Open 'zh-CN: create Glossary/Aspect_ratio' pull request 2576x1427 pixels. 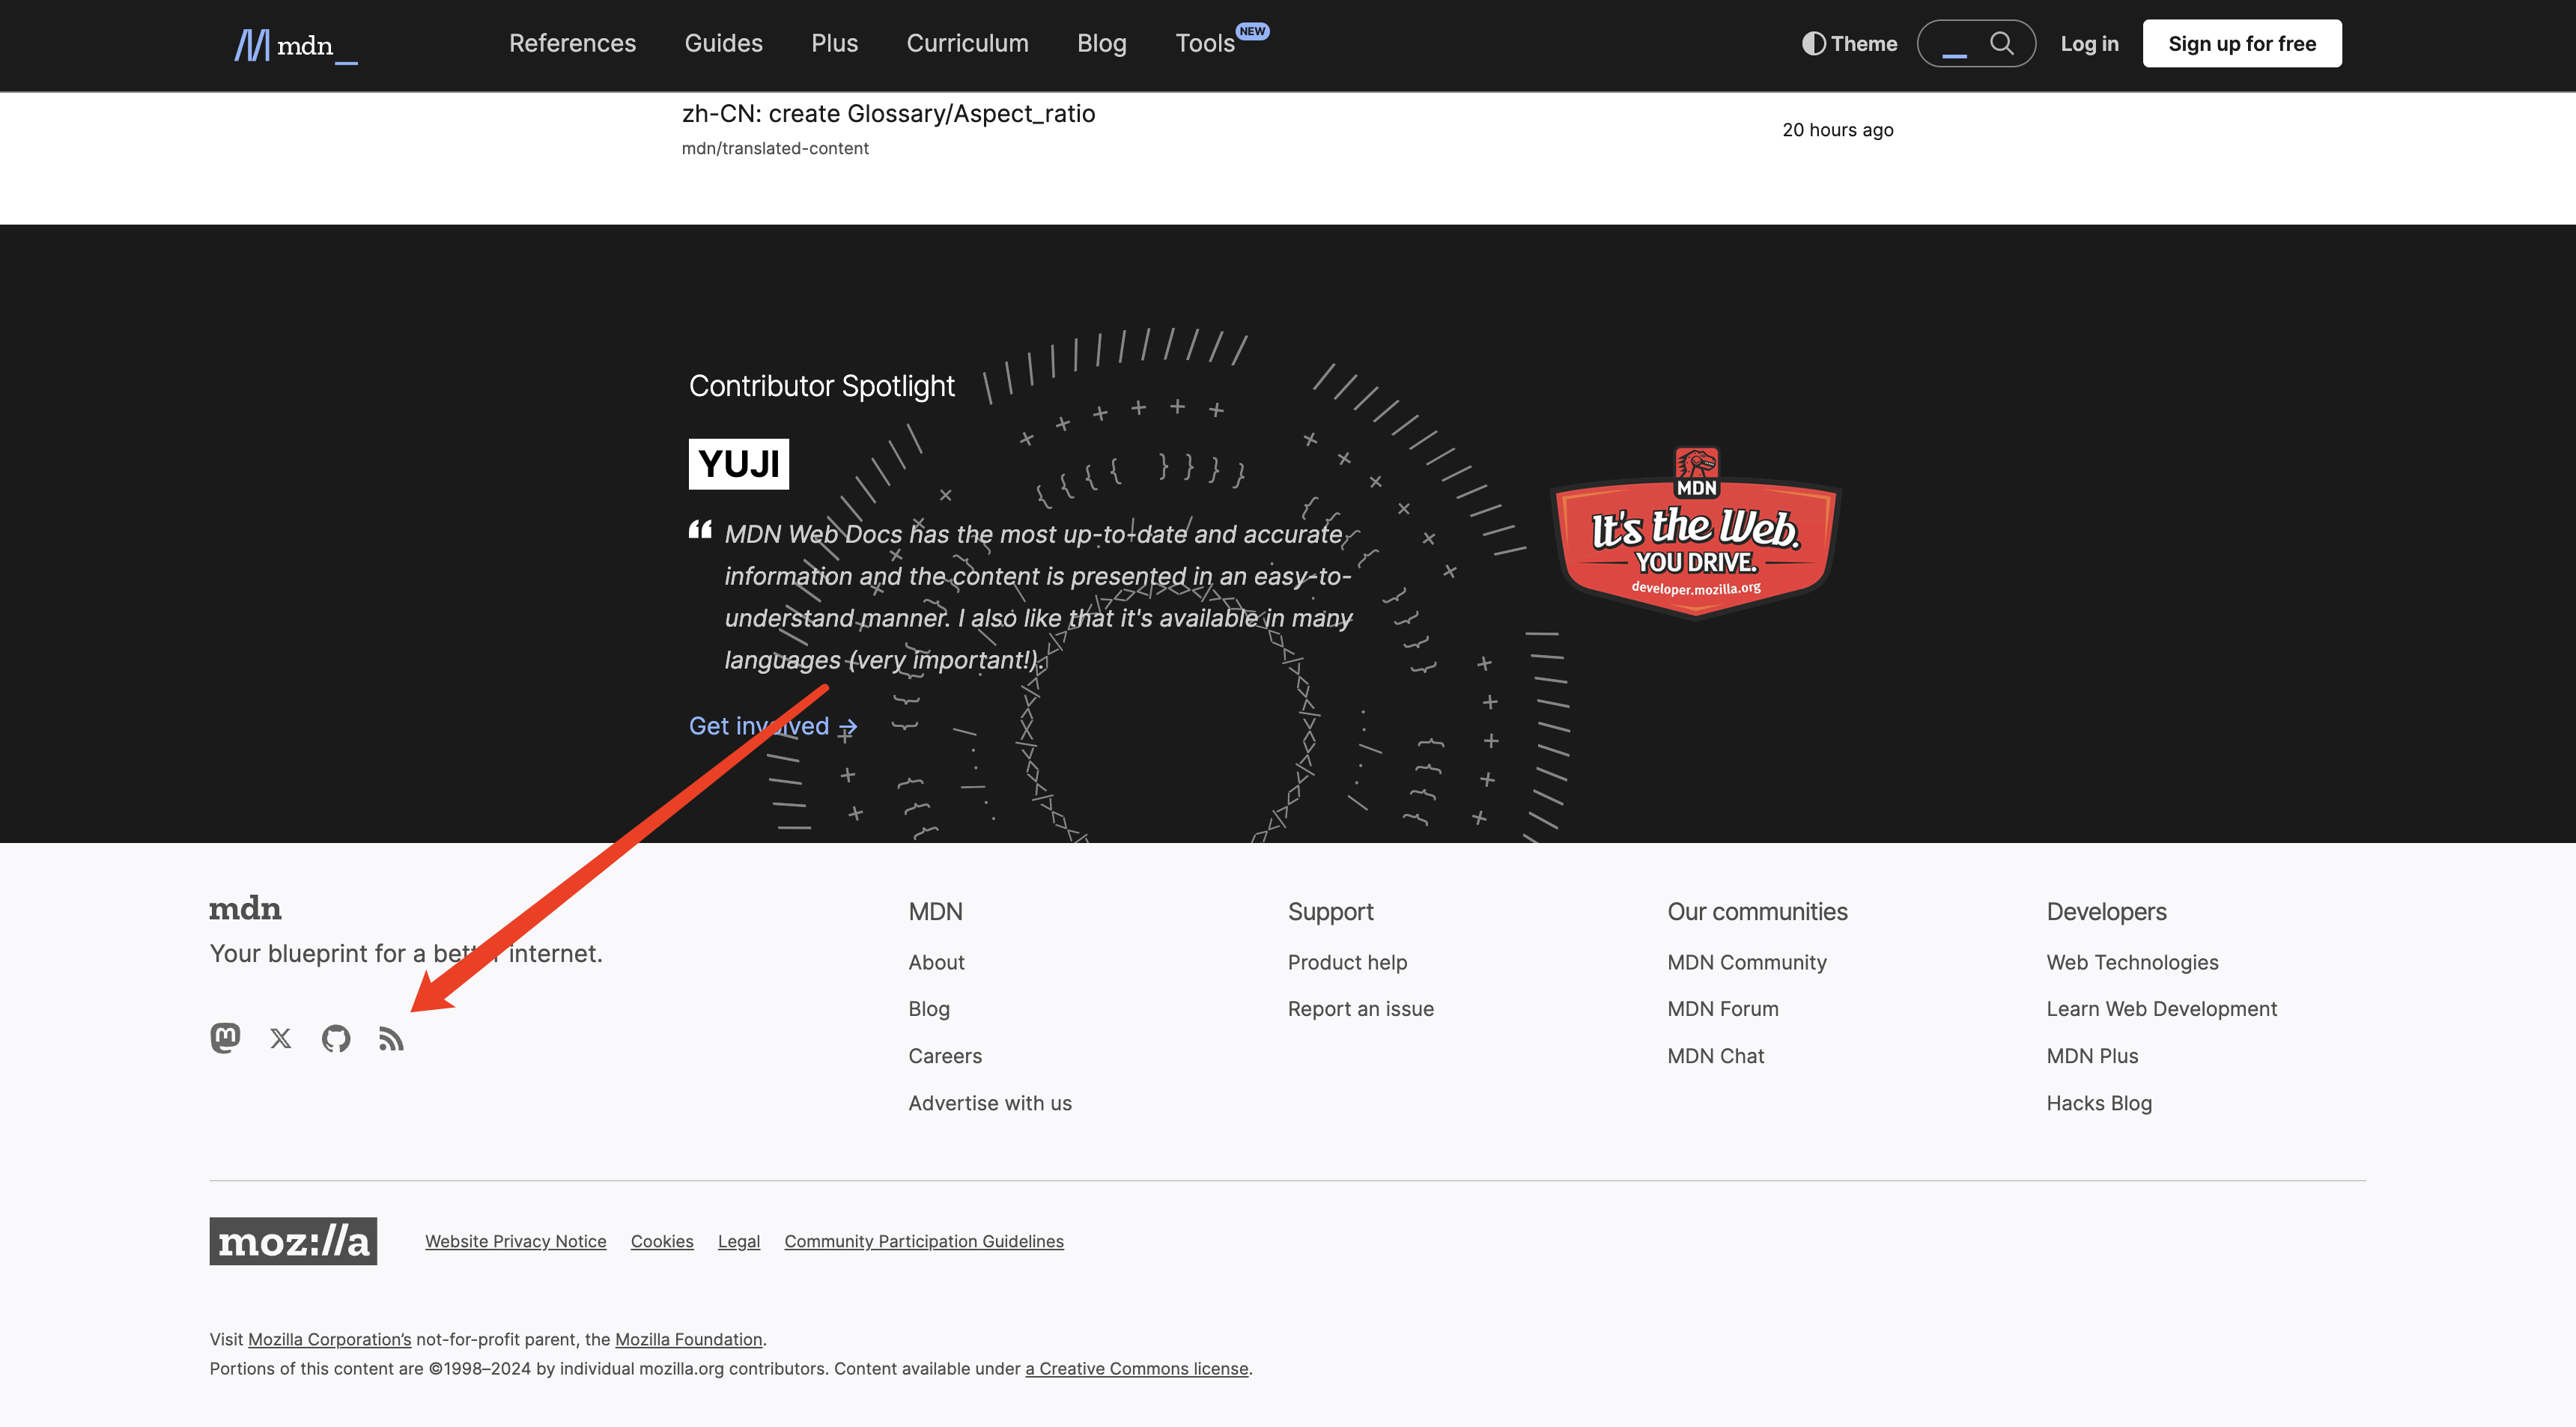888,113
